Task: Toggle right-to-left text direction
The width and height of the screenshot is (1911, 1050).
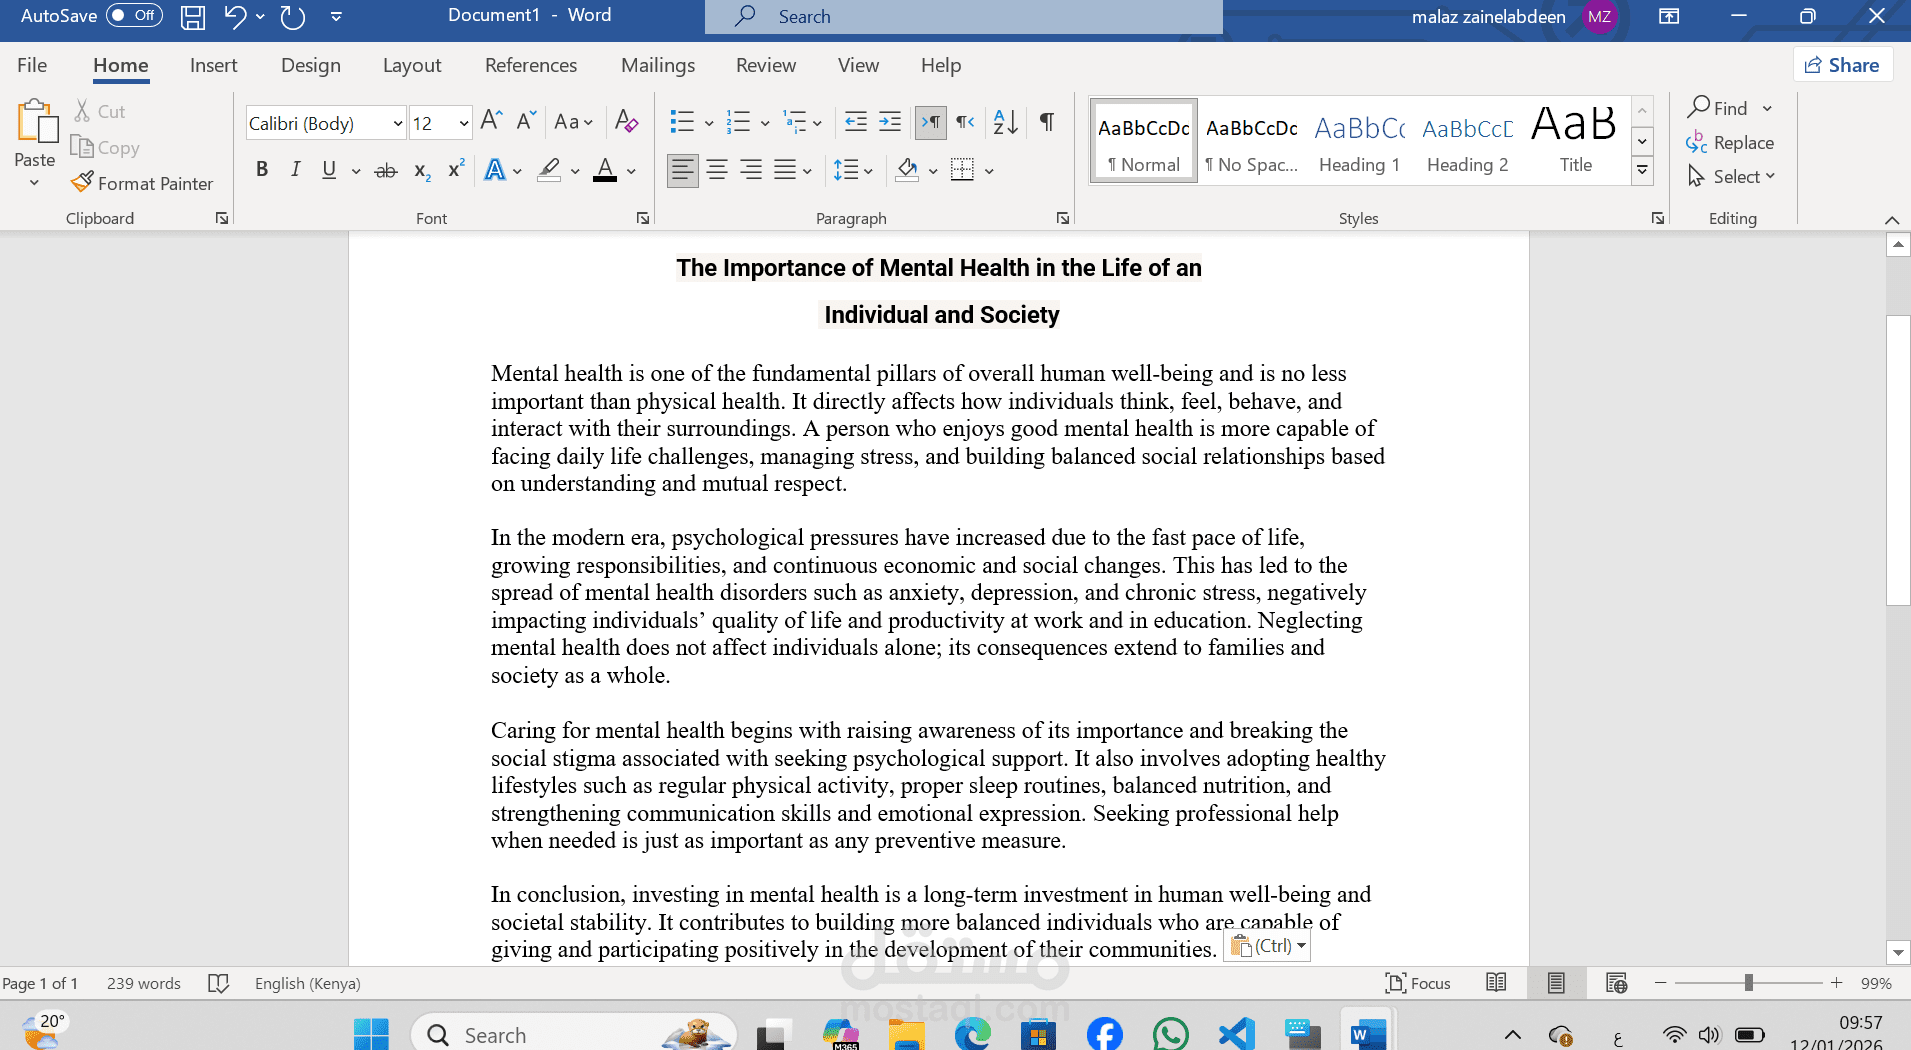Action: click(965, 122)
